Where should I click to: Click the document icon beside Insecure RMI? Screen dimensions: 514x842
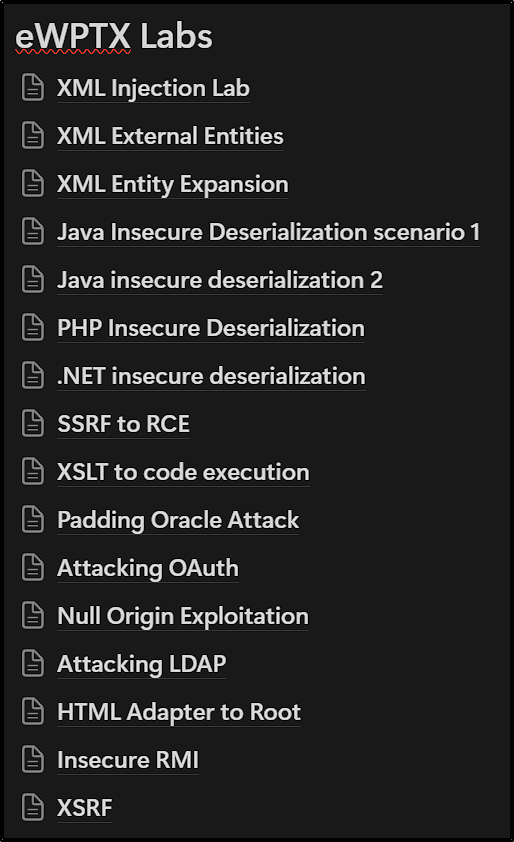tap(33, 760)
